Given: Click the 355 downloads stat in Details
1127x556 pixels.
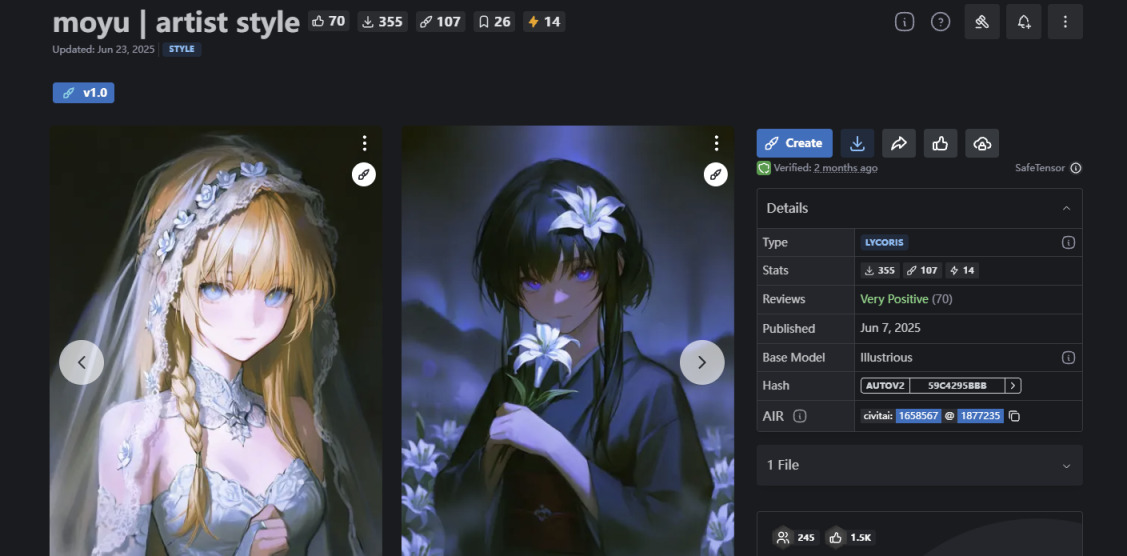Looking at the screenshot, I should point(880,271).
